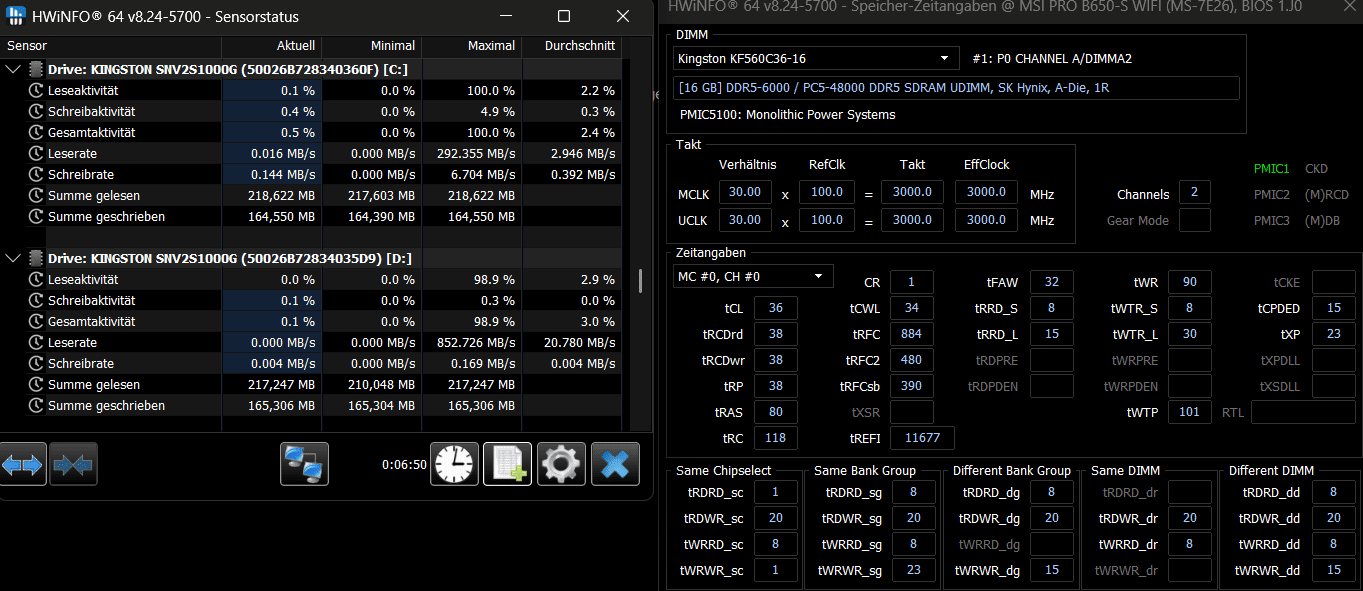This screenshot has width=1363, height=591.
Task: Click the sensor list vertical scrollbar thumb
Action: tap(641, 280)
